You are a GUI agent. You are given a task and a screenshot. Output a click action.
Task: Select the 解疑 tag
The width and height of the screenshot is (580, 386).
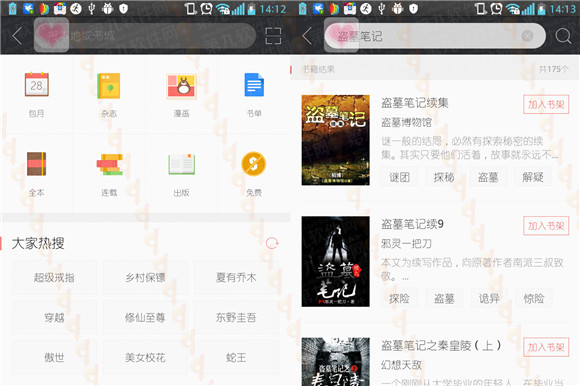tap(533, 177)
